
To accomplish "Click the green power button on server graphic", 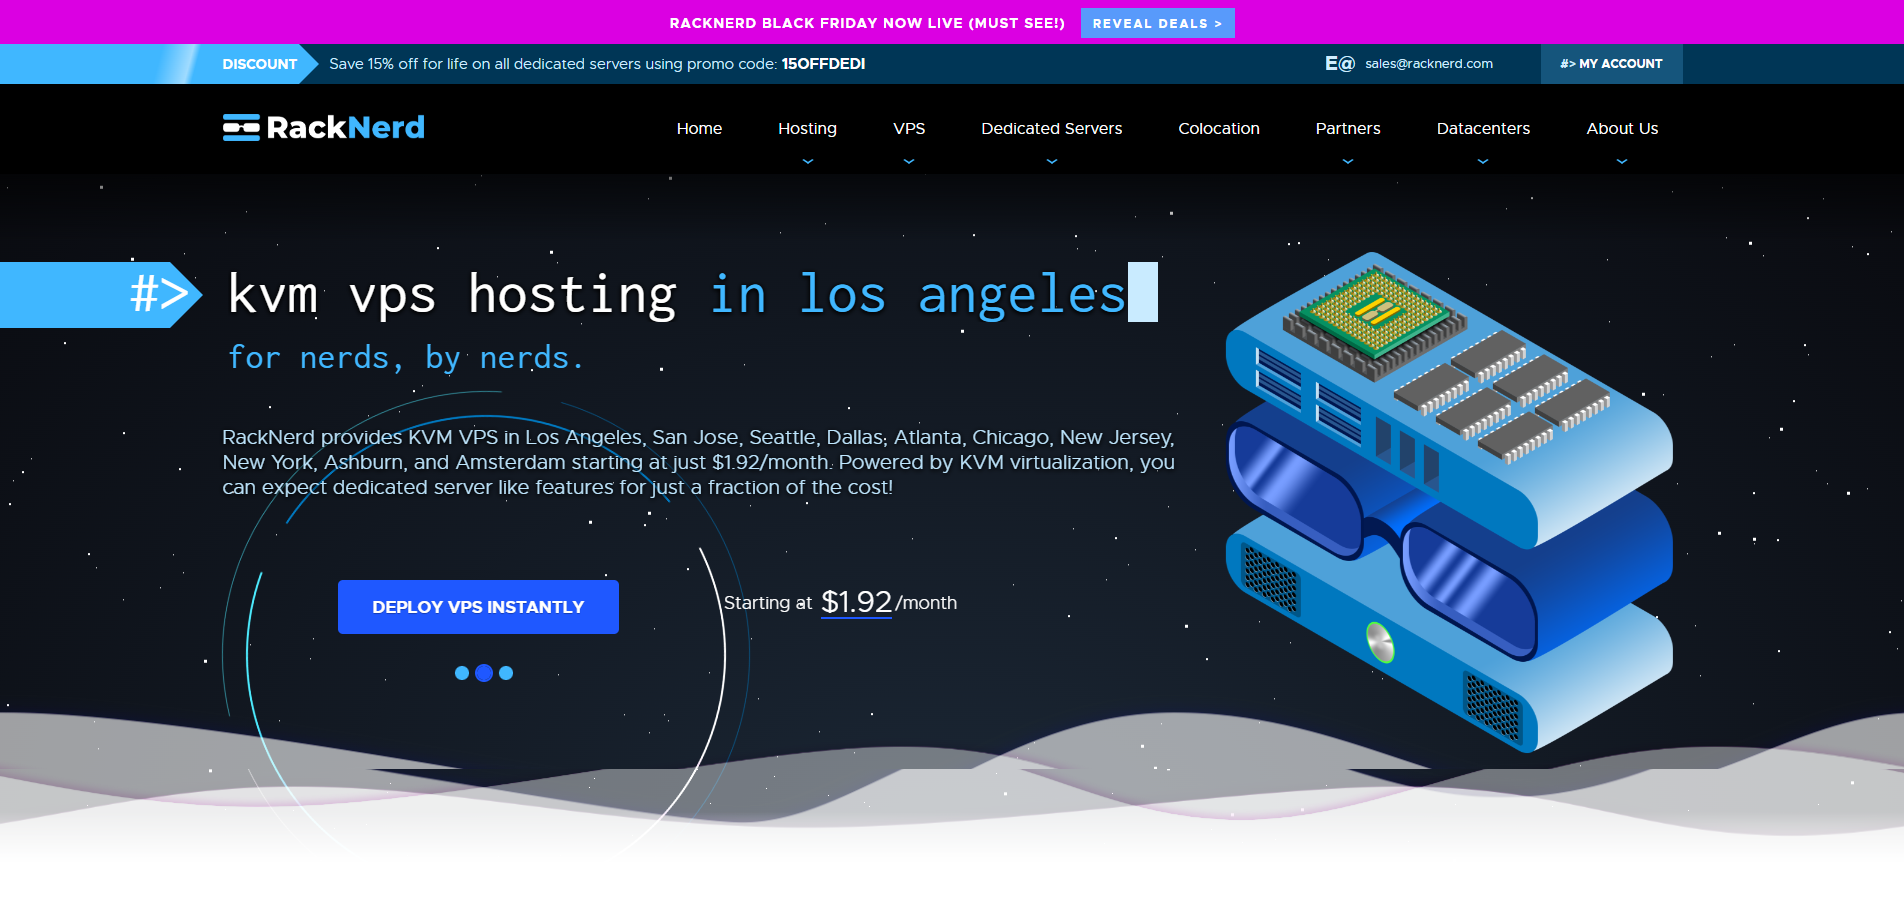I will coord(1380,642).
